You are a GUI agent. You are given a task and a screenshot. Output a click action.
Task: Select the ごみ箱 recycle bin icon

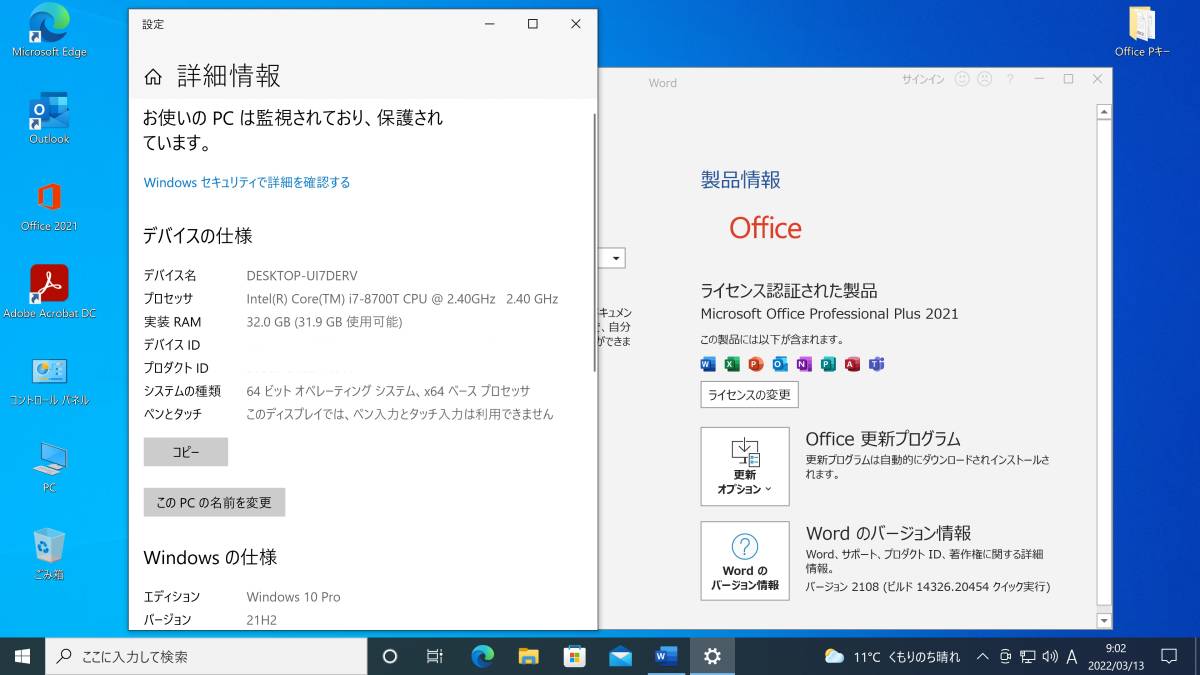(49, 554)
